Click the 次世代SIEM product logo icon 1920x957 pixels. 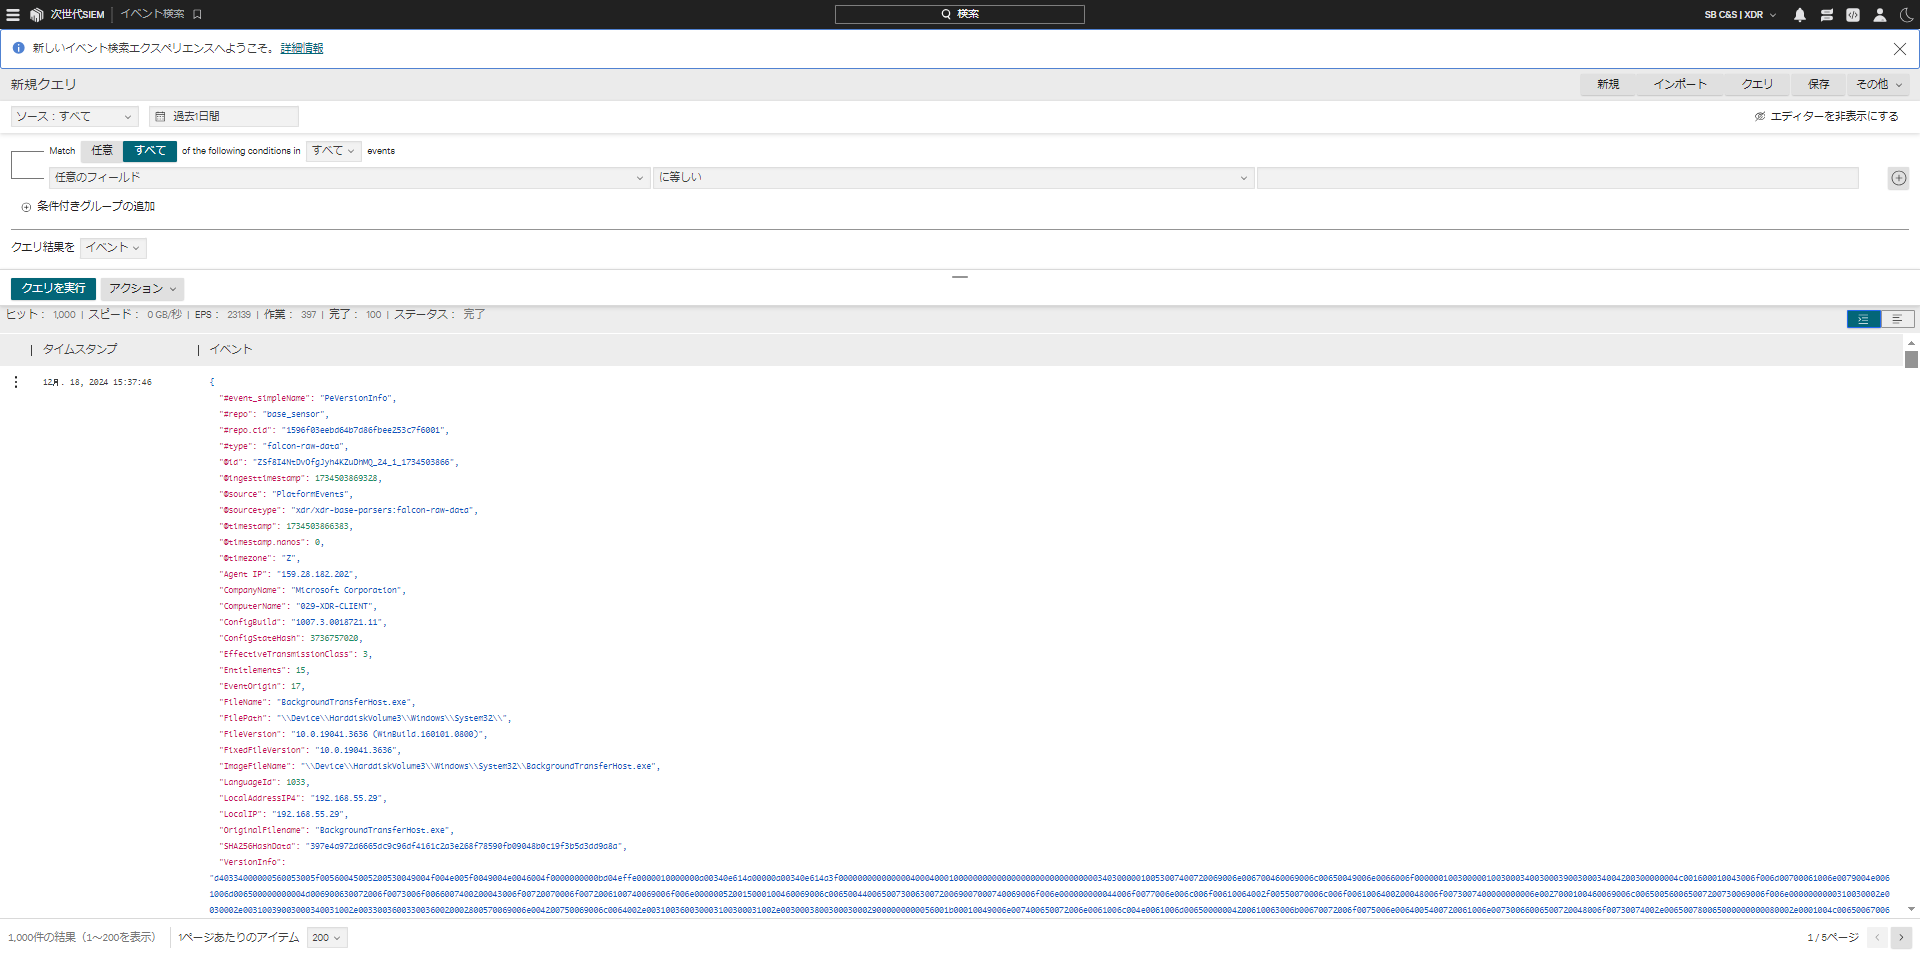(36, 15)
